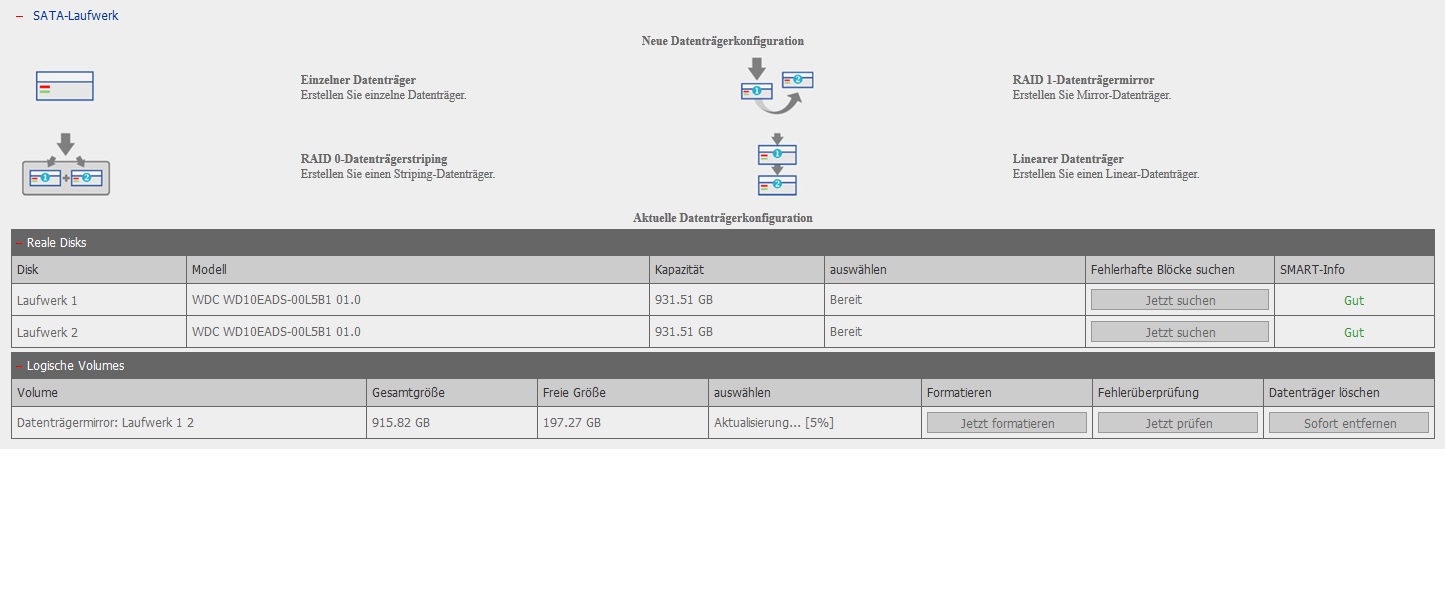Click the Bereit status of Laufwerk 1

[x=846, y=300]
